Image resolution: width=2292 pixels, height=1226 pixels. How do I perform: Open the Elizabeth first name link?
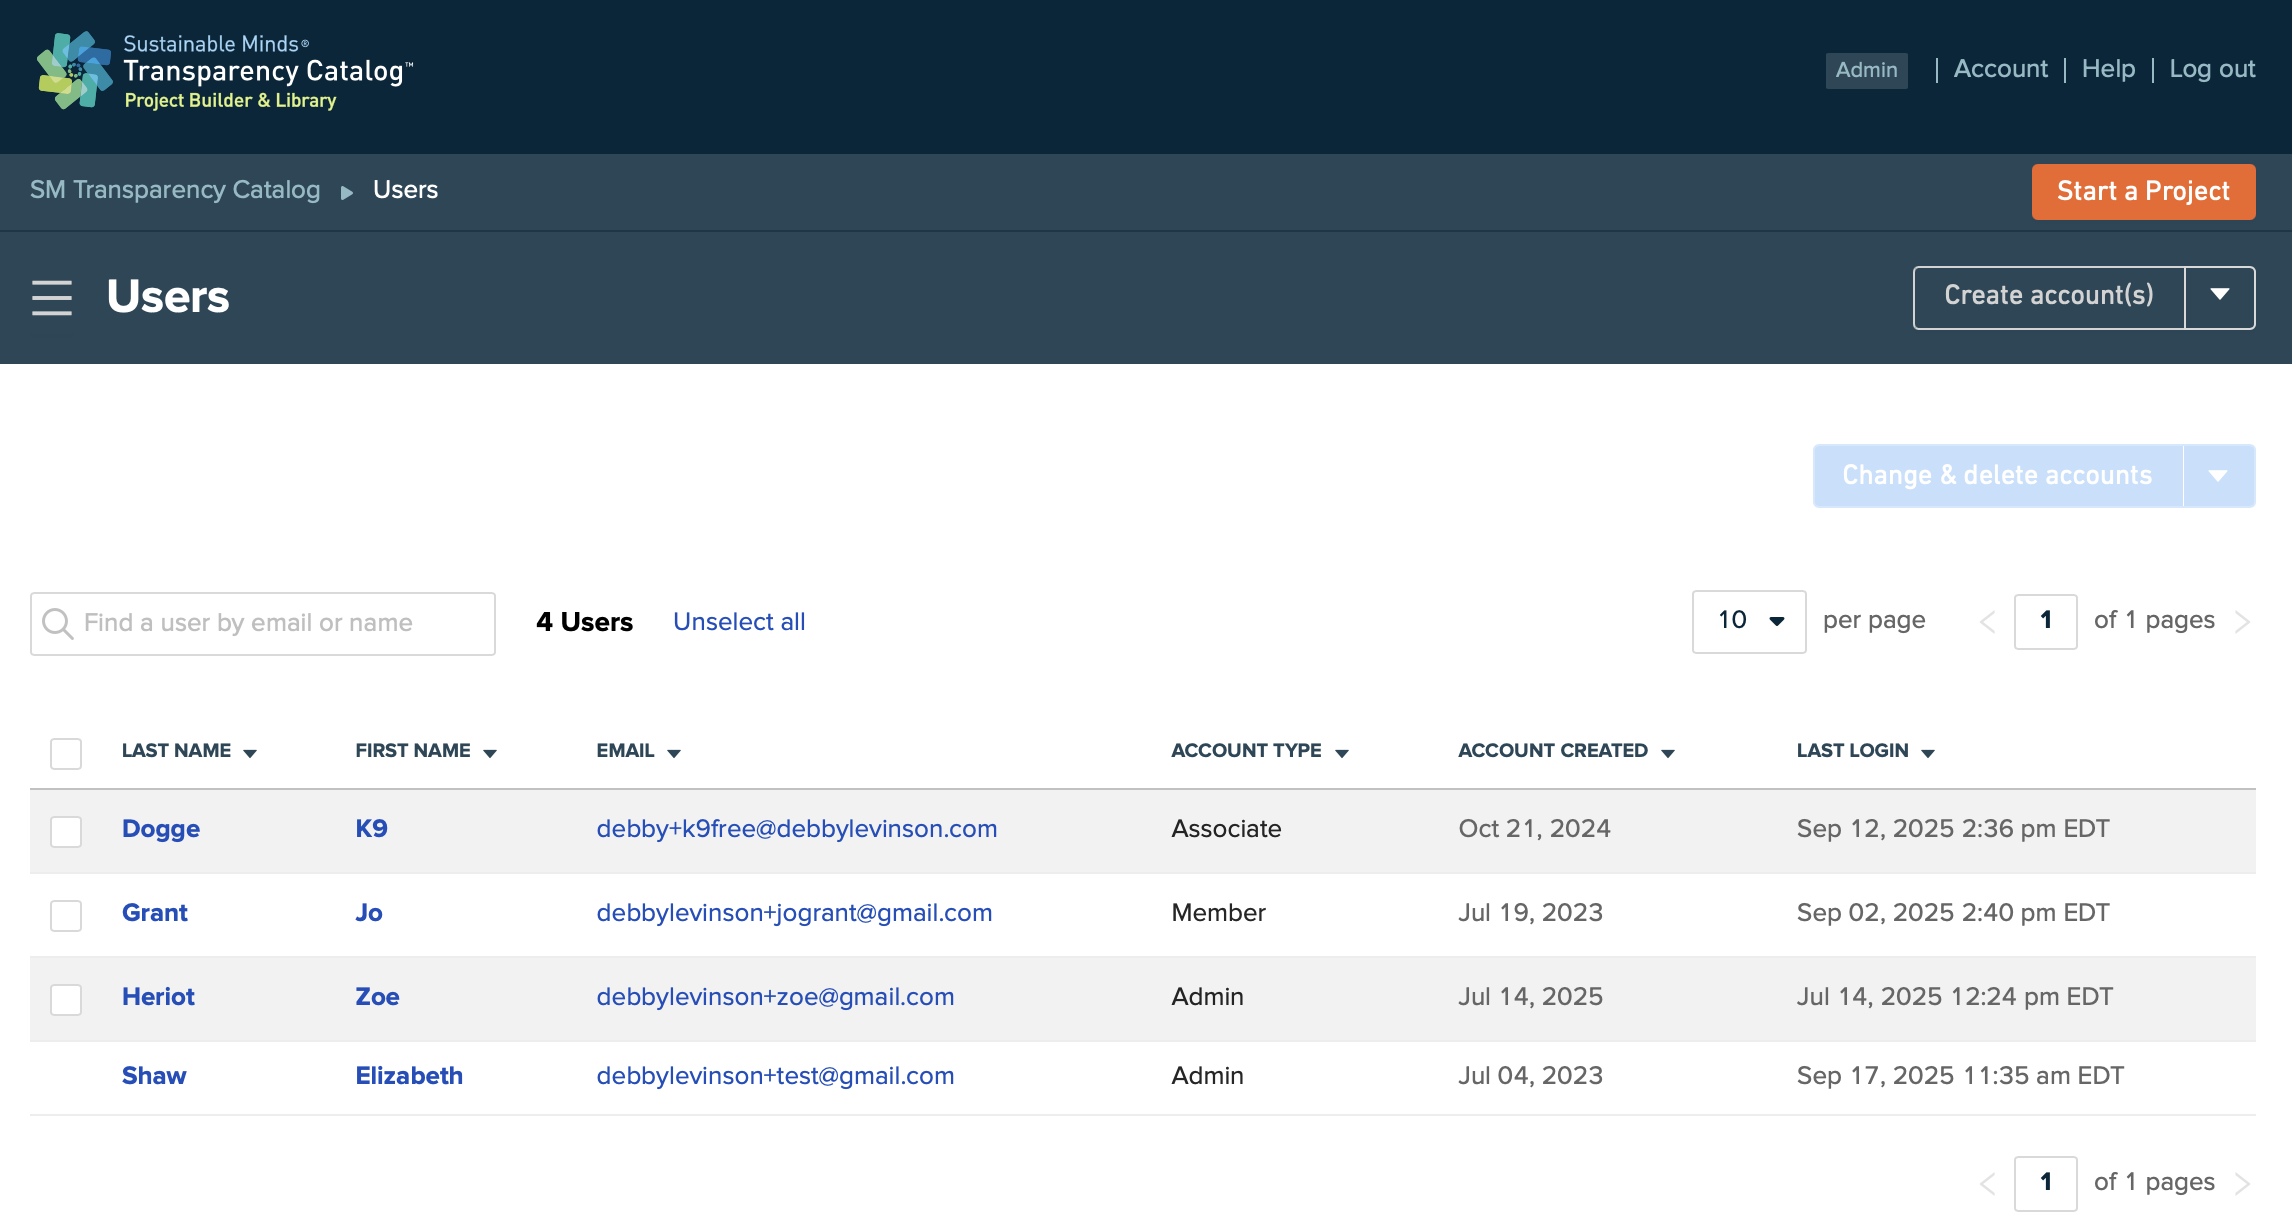click(409, 1076)
